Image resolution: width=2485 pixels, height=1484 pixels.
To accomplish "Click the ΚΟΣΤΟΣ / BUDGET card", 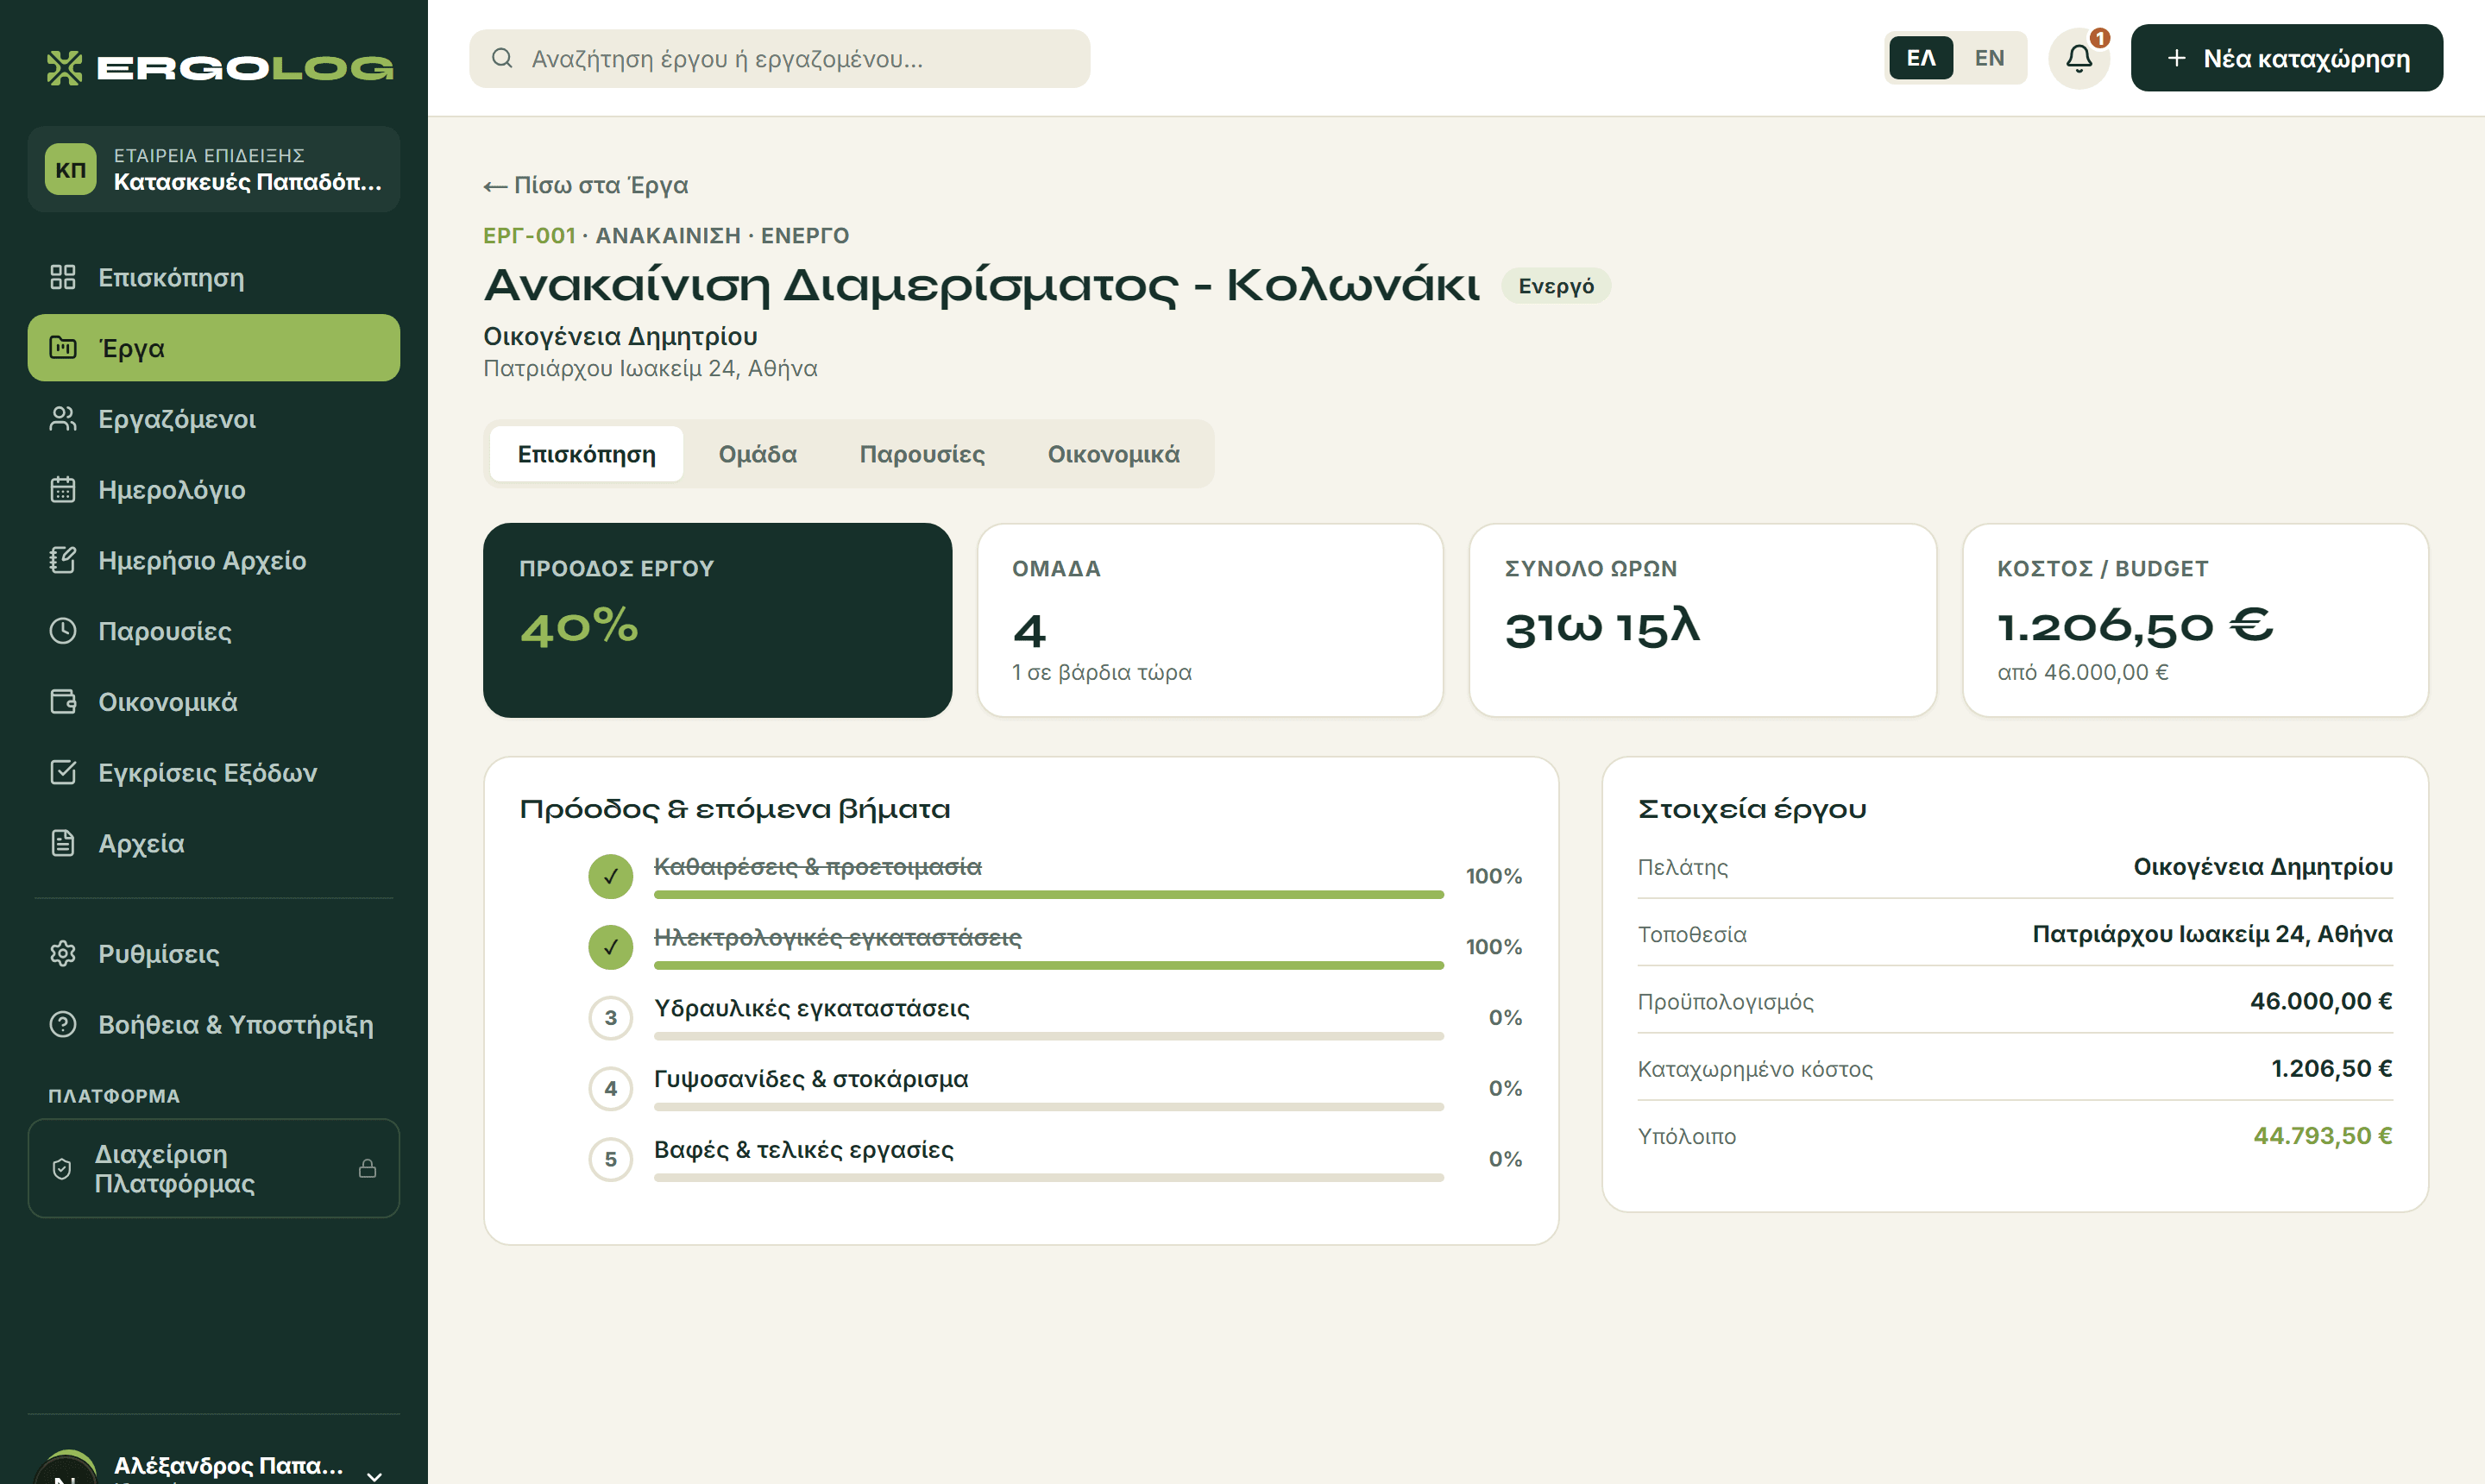I will click(x=2195, y=620).
